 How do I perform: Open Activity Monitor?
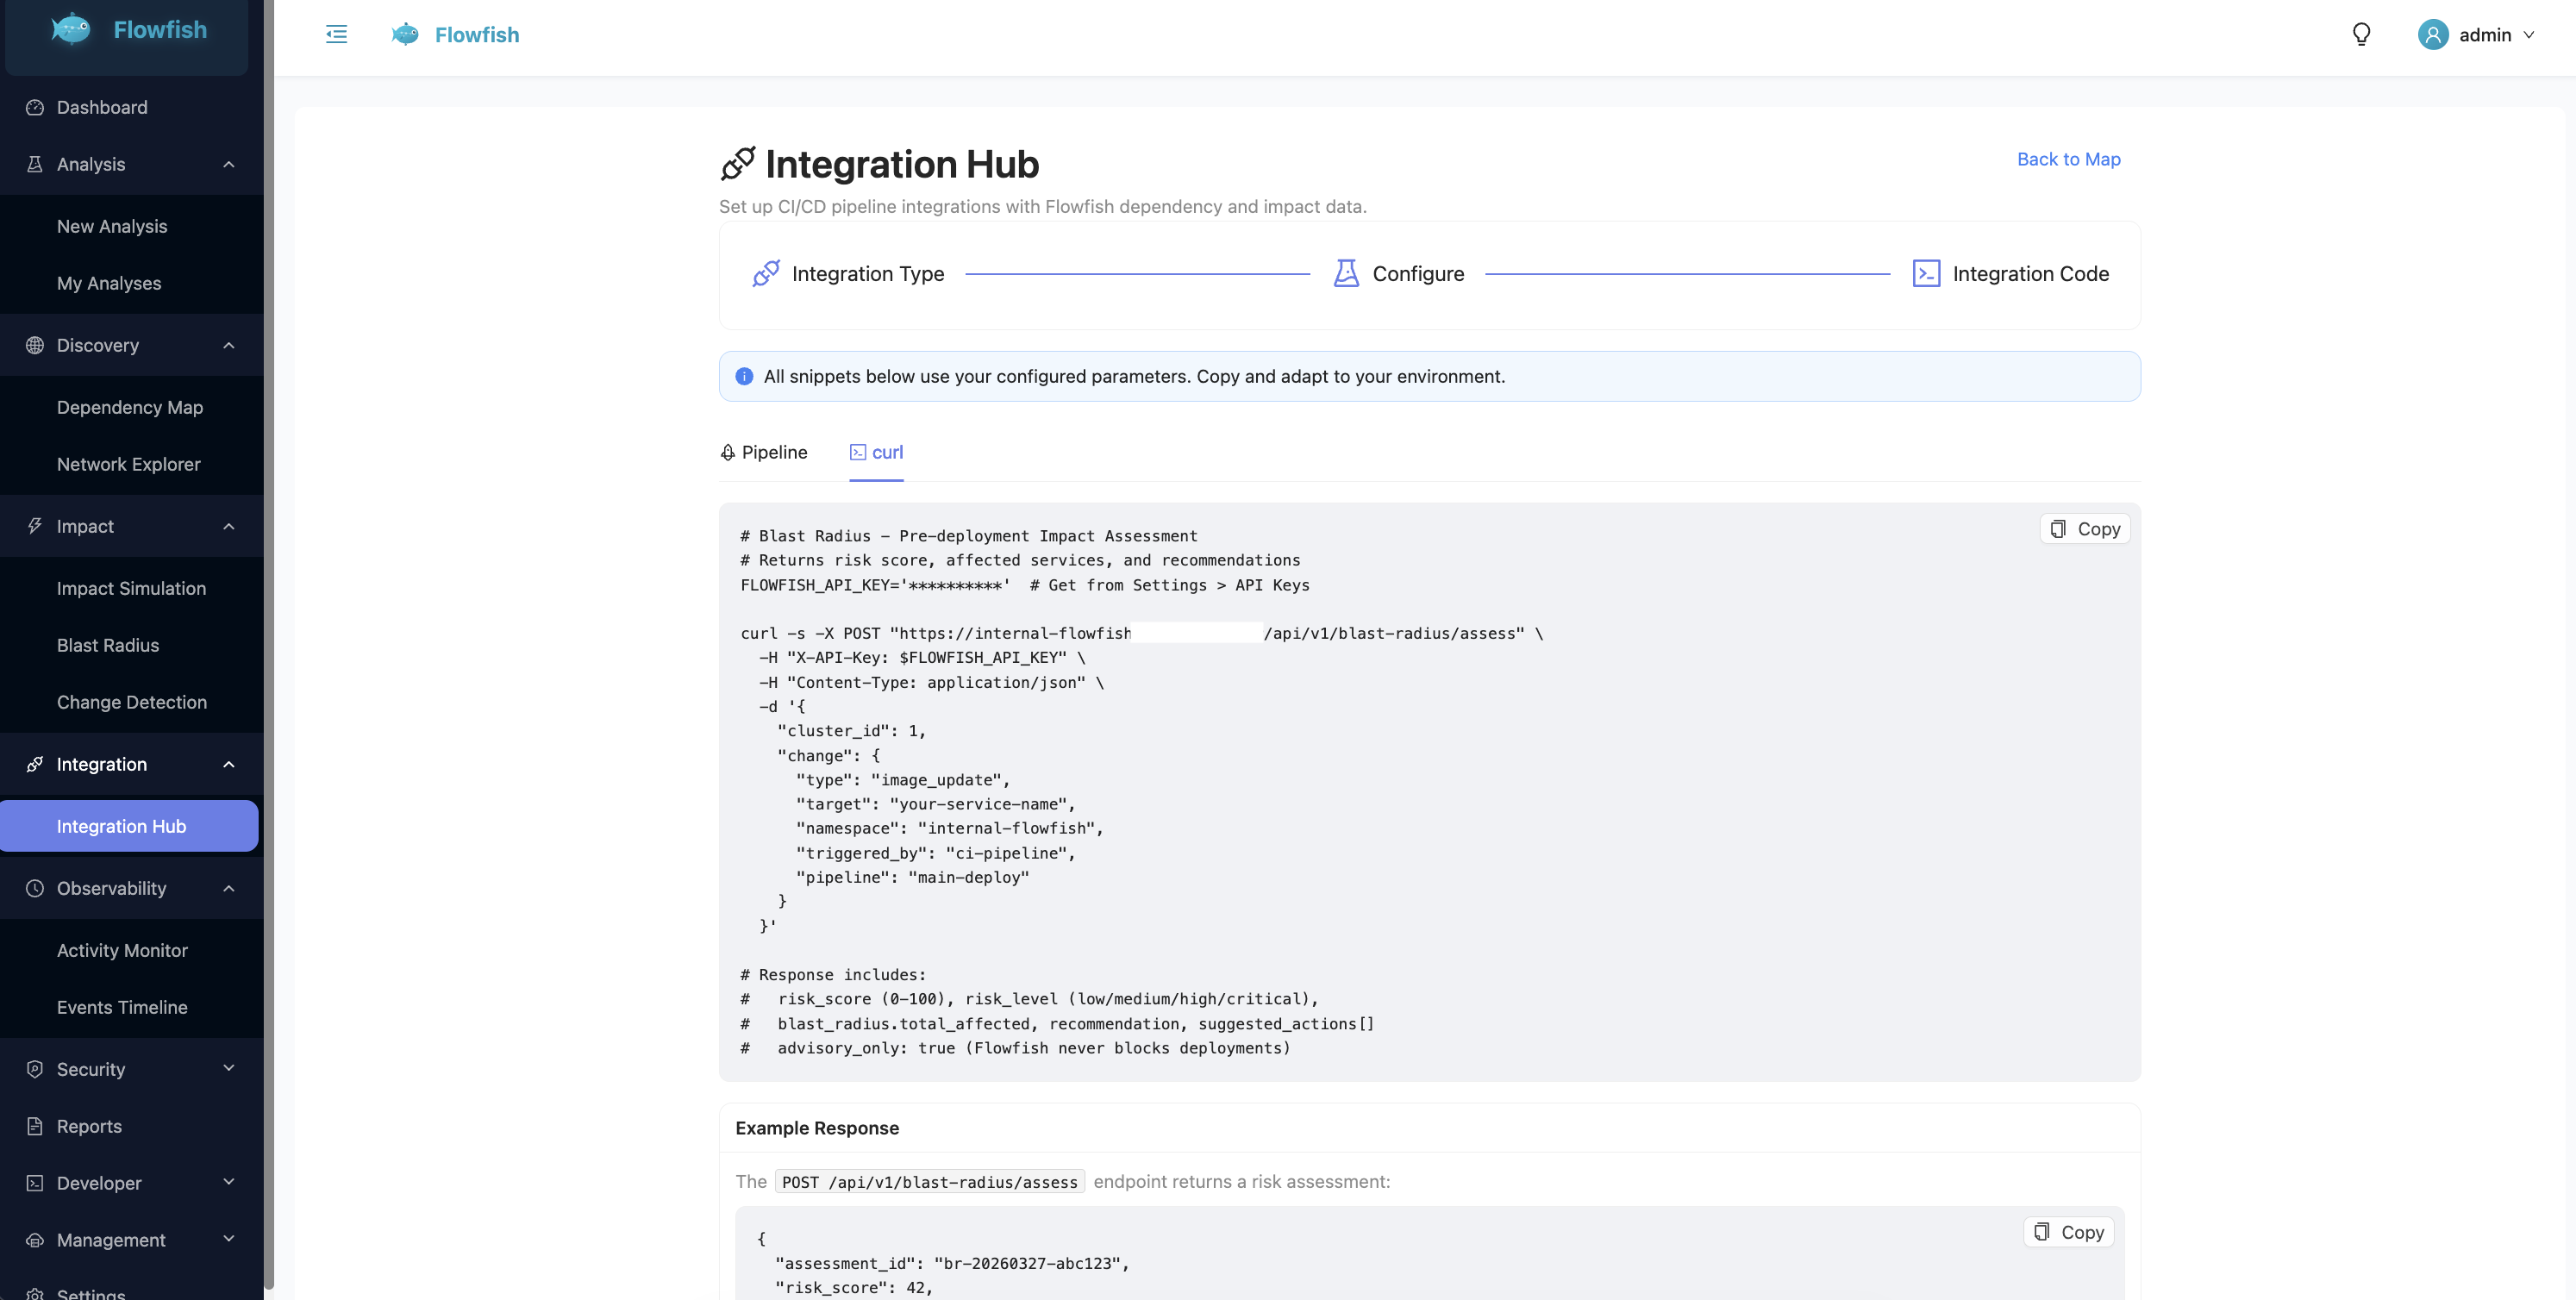[122, 950]
